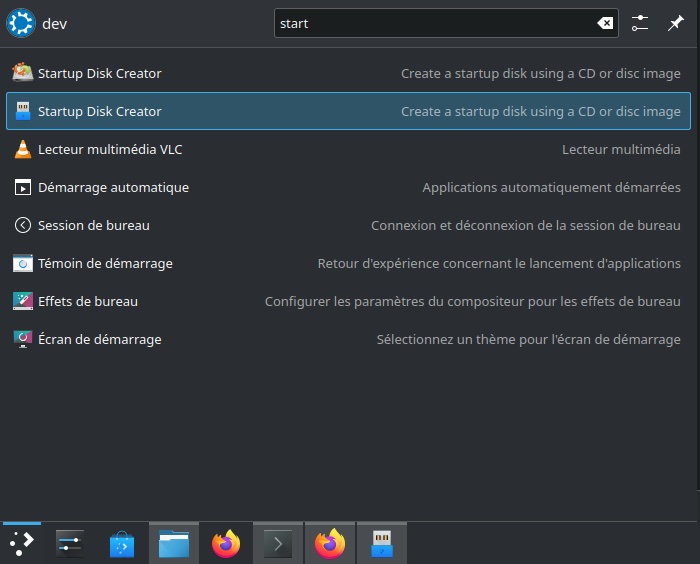The width and height of the screenshot is (700, 564).
Task: Switch to Startup Disk Creator taskbar entry
Action: tap(382, 543)
